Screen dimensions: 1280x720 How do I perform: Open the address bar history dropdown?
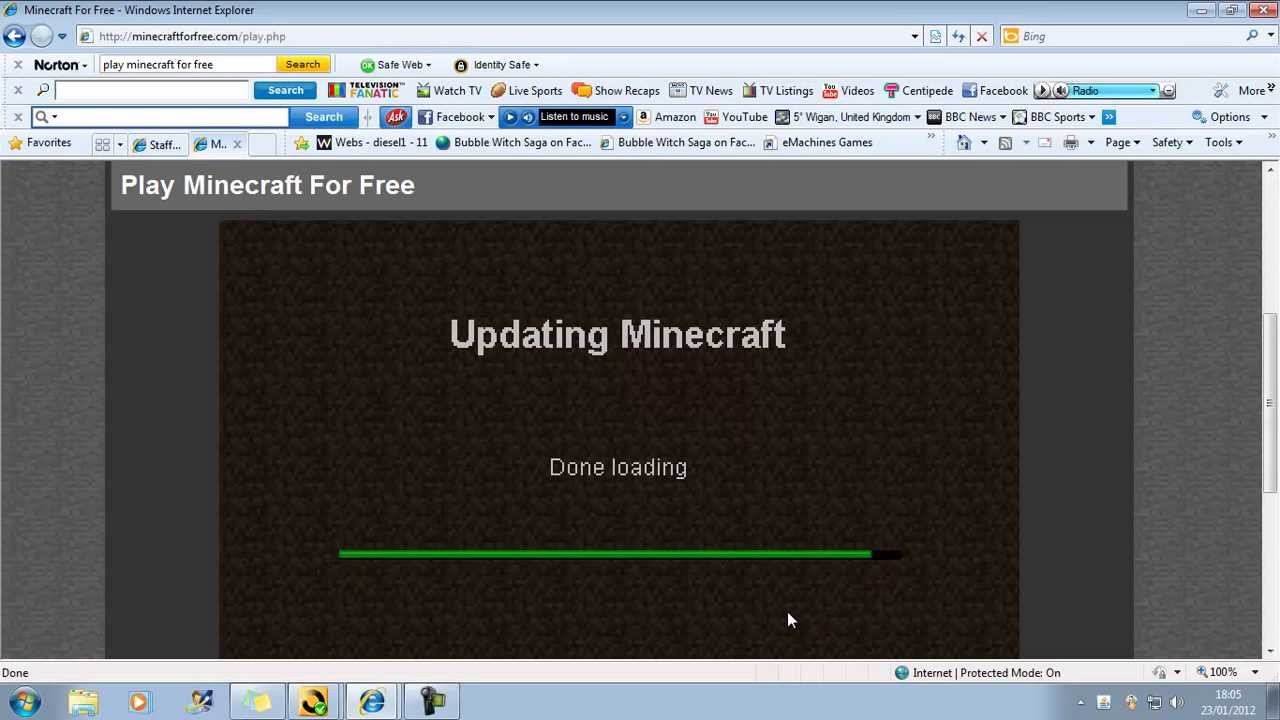(x=914, y=36)
